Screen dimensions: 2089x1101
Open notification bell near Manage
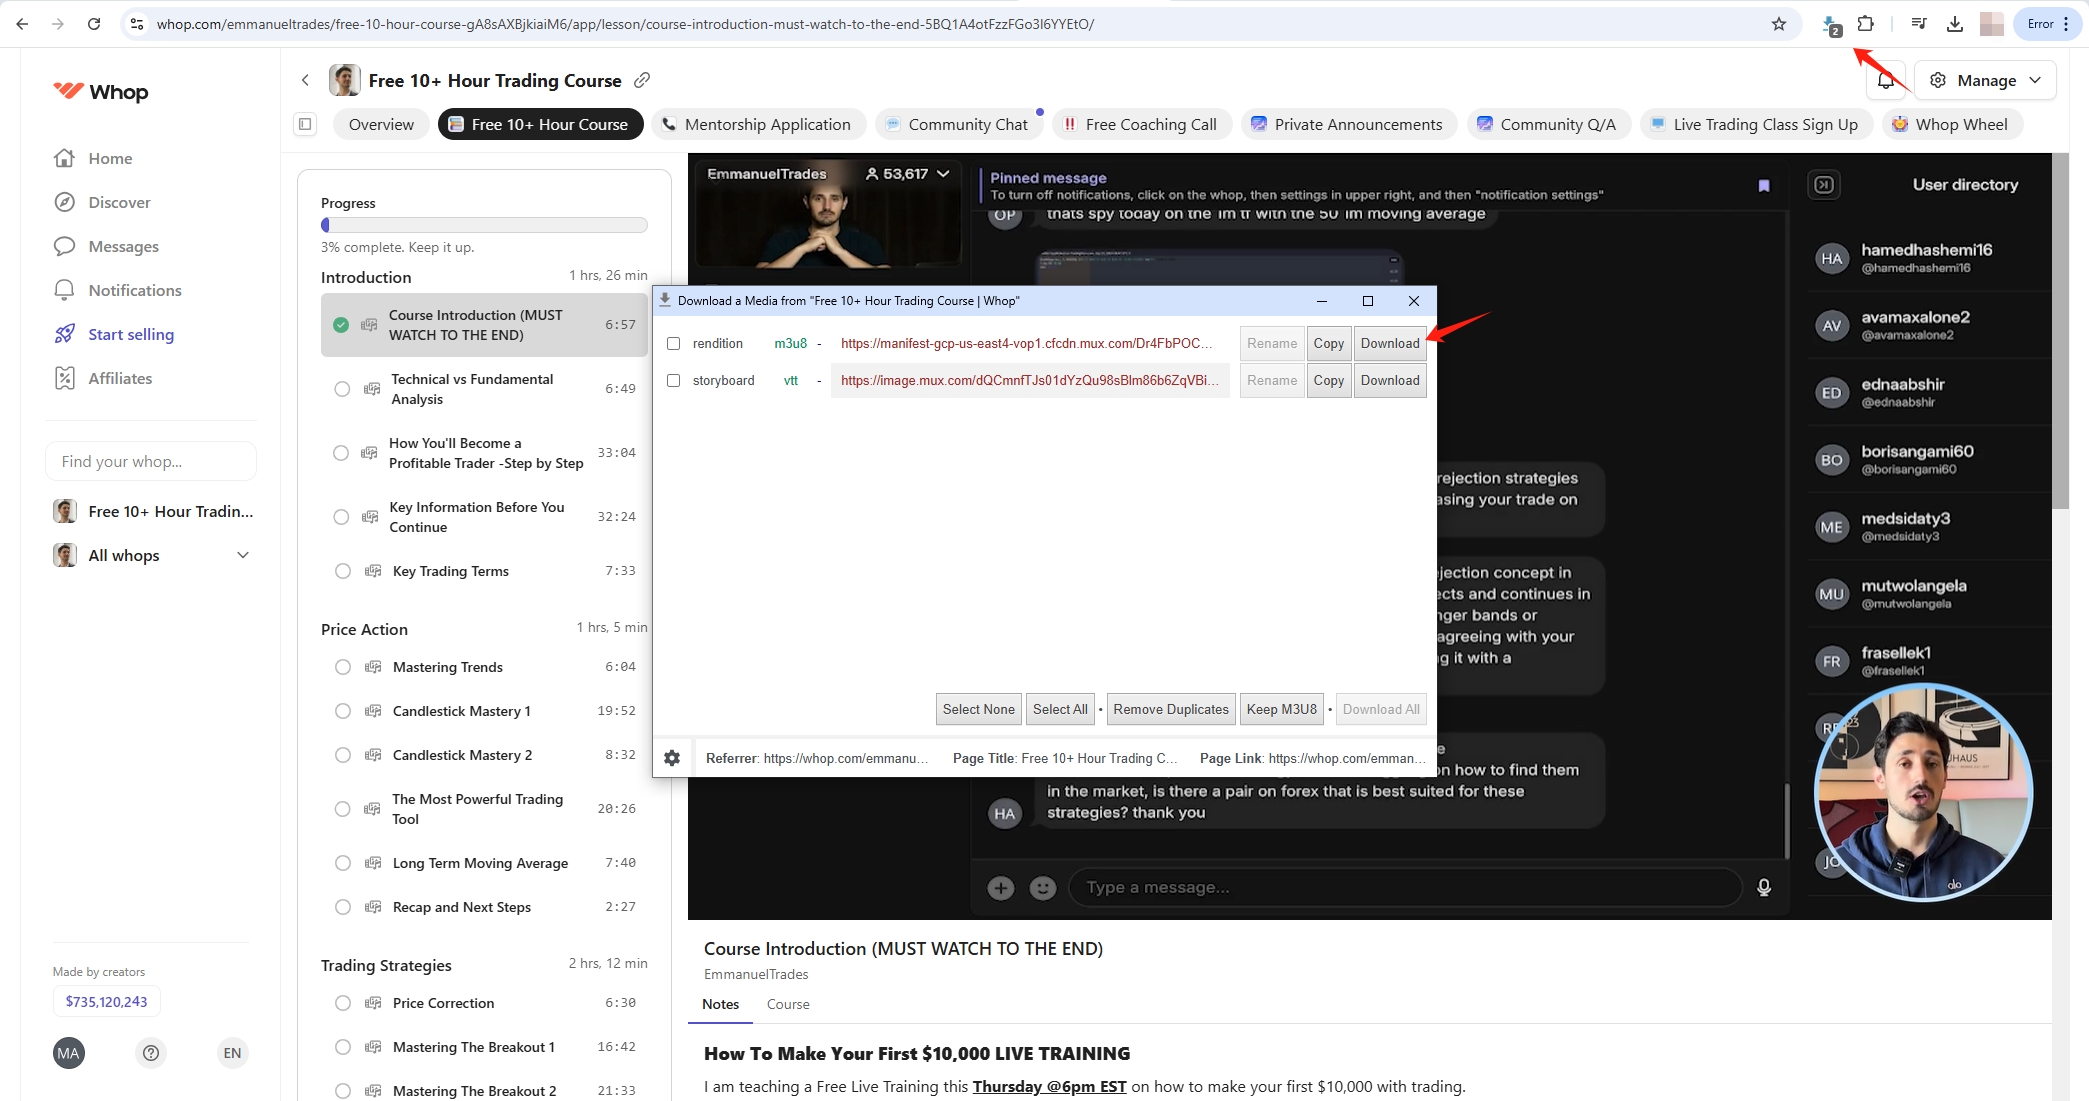pyautogui.click(x=1886, y=81)
